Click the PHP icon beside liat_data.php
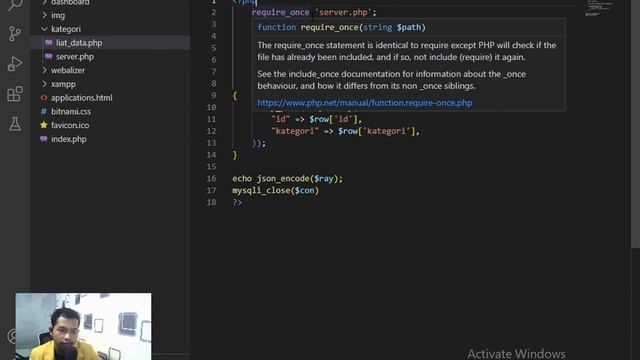 [49, 43]
